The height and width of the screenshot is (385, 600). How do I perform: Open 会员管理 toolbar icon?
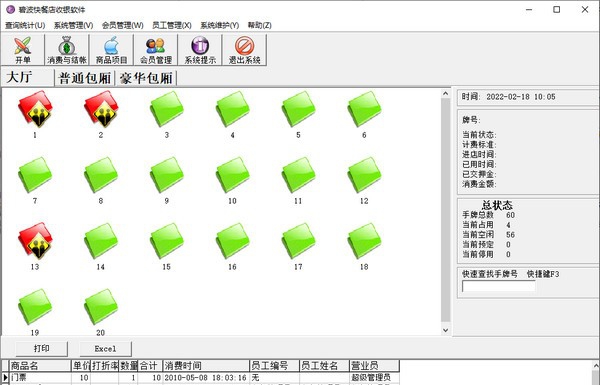coord(156,50)
